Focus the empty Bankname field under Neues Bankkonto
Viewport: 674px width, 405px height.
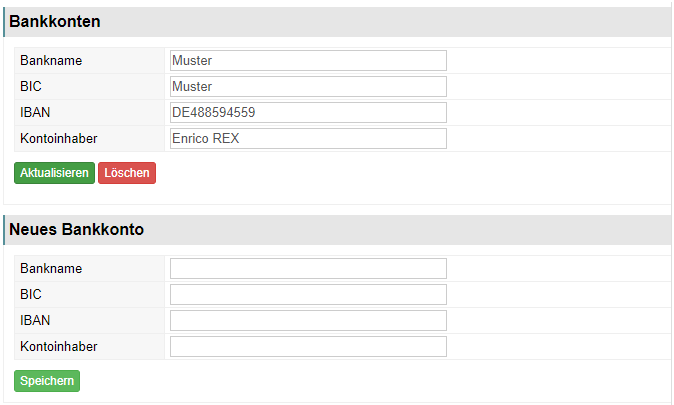308,268
